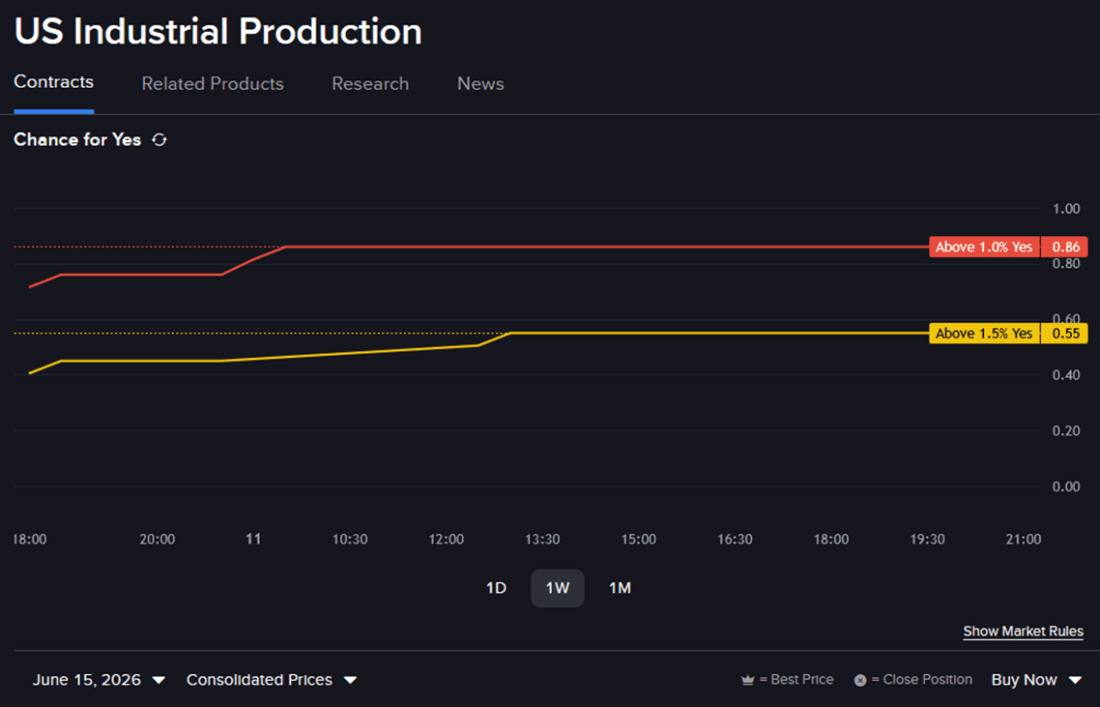Viewport: 1100px width, 707px height.
Task: Click the 0.20 y-axis value
Action: pyautogui.click(x=1066, y=431)
